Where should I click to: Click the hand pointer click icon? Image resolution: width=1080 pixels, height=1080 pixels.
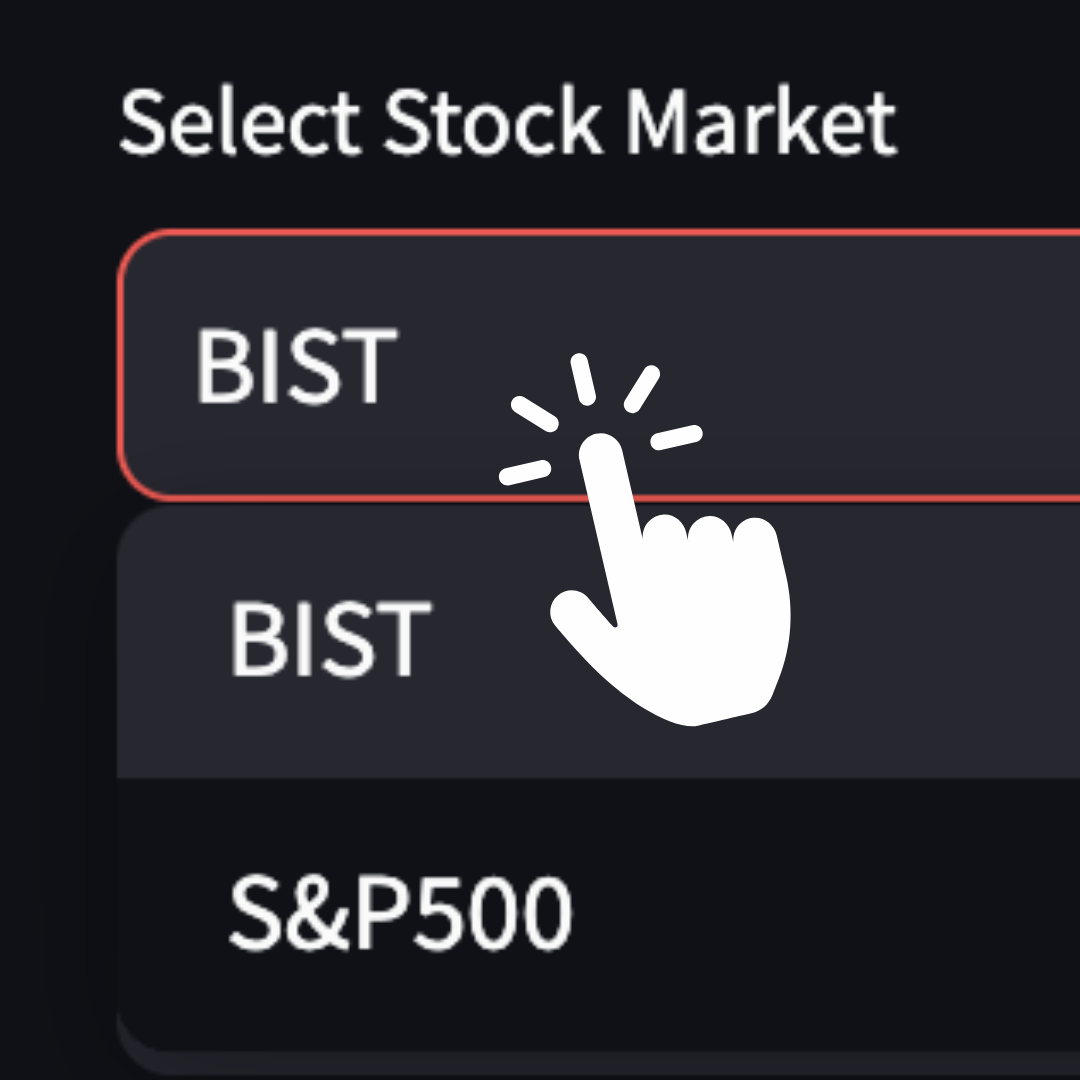pyautogui.click(x=645, y=539)
